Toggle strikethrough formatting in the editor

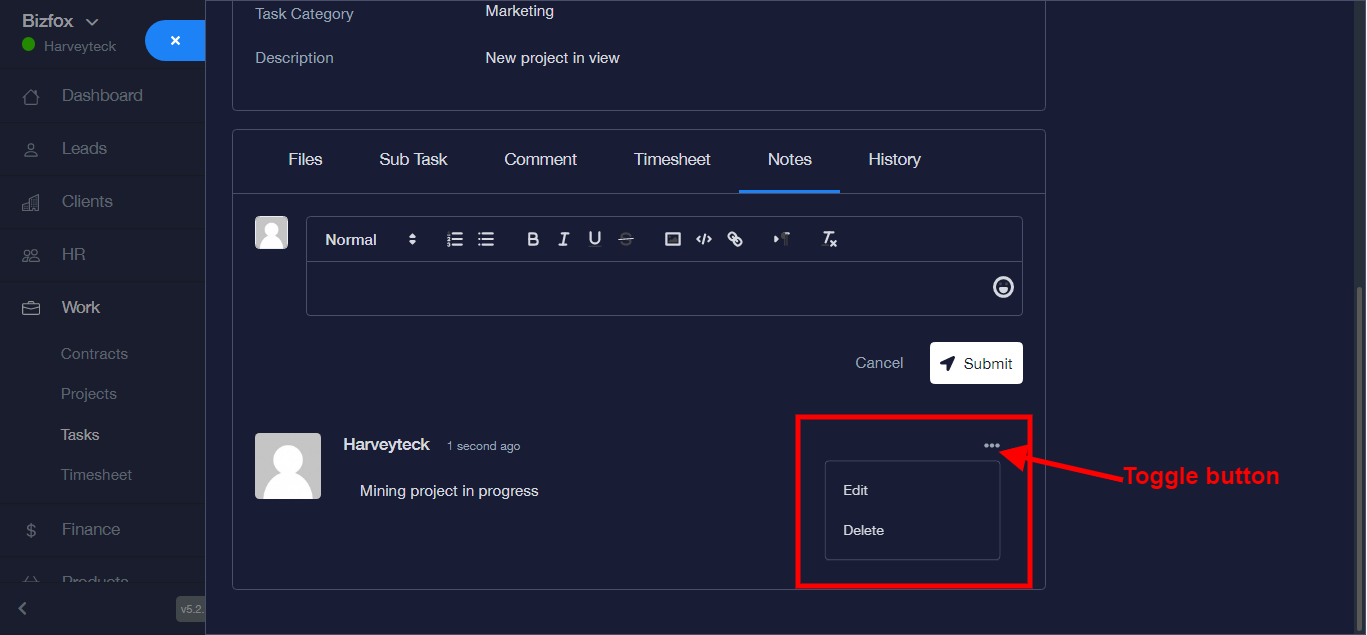click(626, 239)
